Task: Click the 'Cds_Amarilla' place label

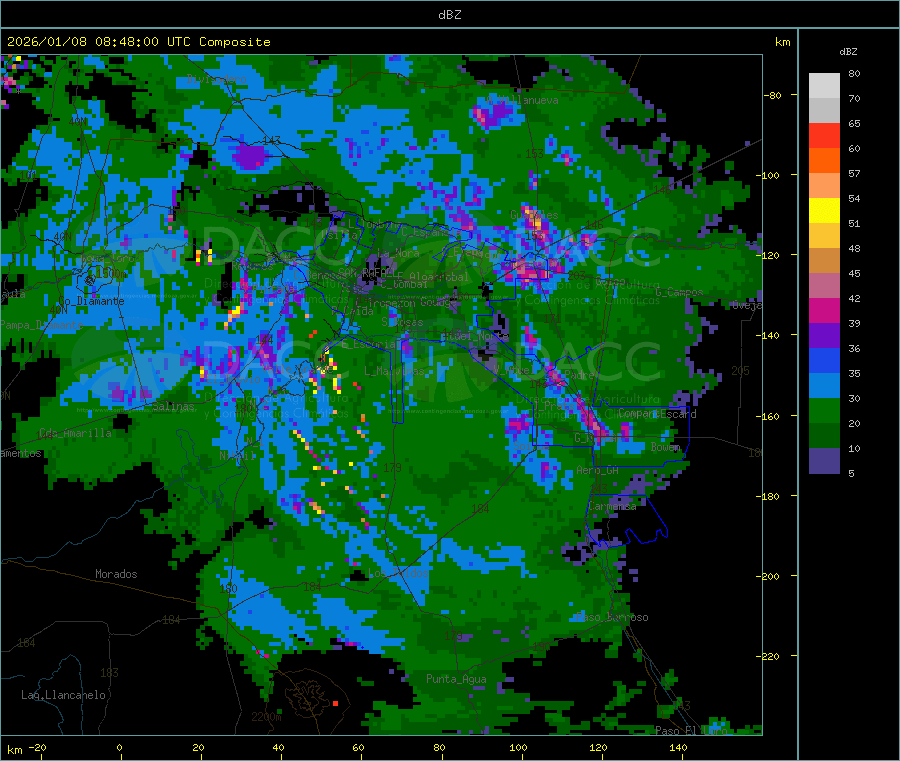Action: click(75, 433)
